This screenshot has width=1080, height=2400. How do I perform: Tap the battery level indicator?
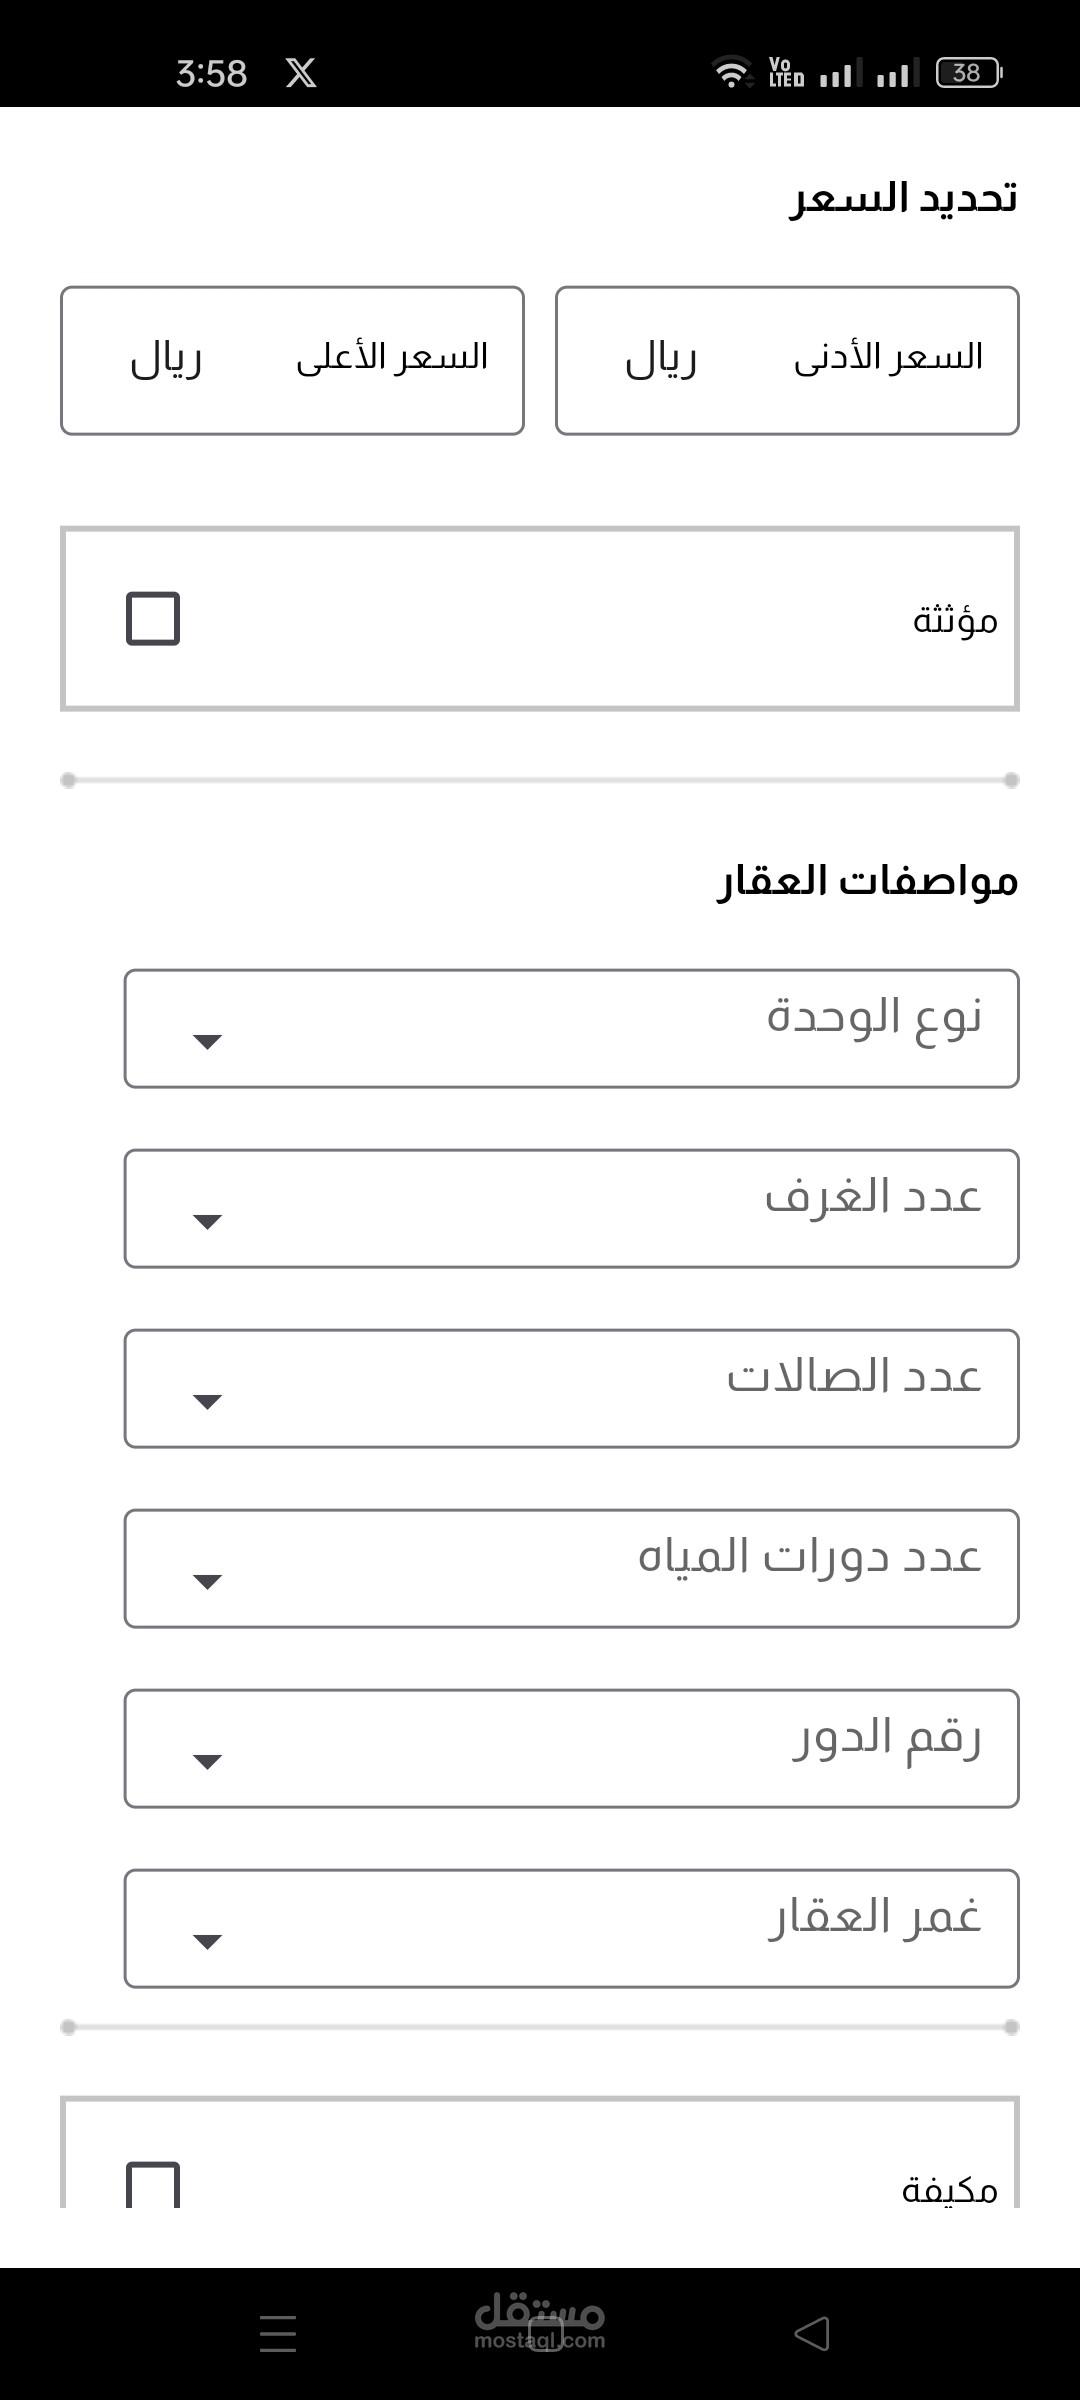point(968,73)
